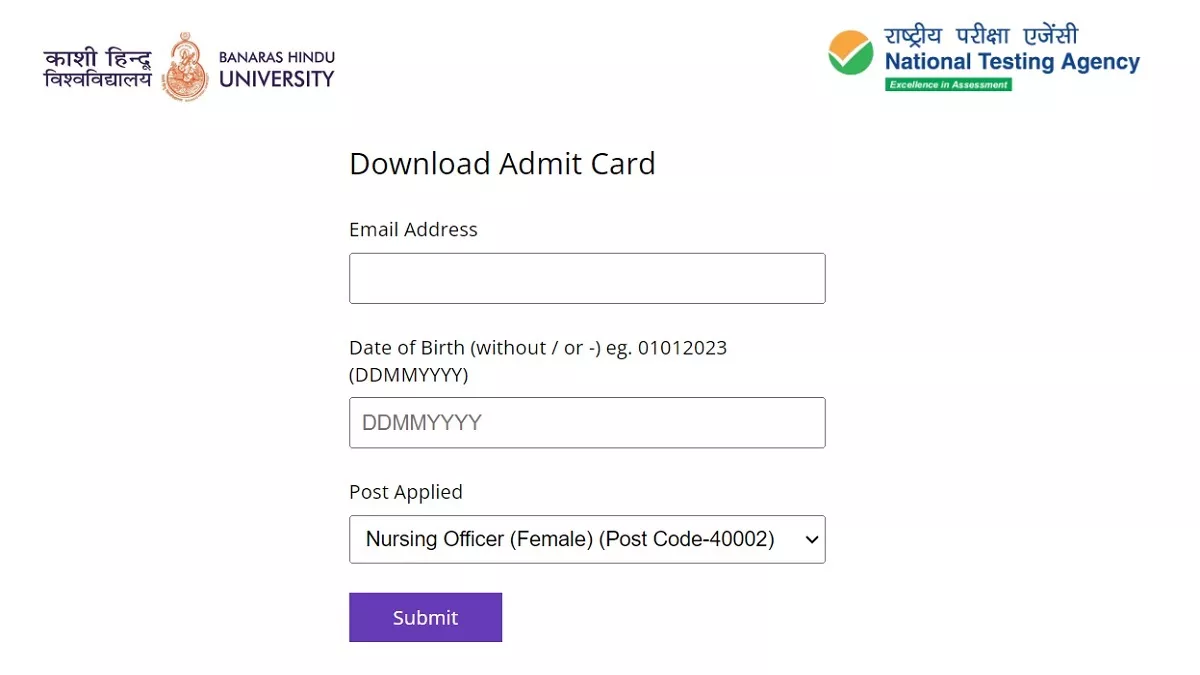Click the (DDMMYYYY) format hint under label
Image resolution: width=1200 pixels, height=675 pixels.
(408, 375)
